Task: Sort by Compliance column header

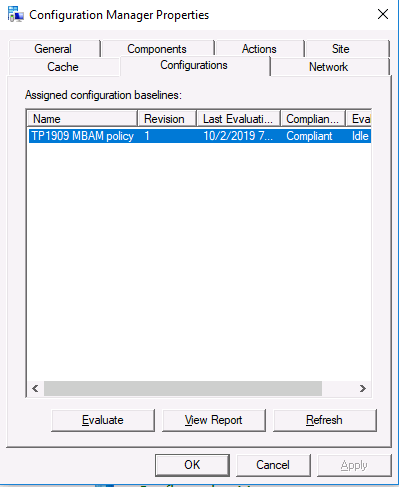Action: 313,119
